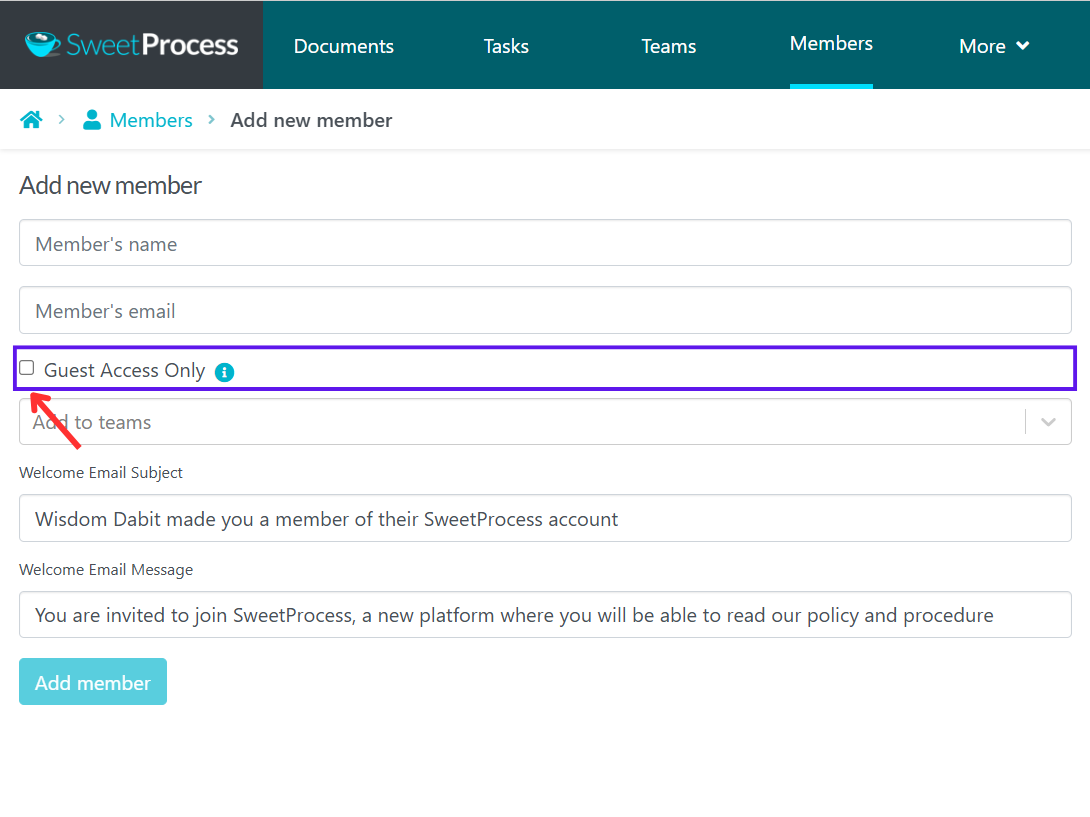
Task: Click the Add to teams selector
Action: coord(545,422)
